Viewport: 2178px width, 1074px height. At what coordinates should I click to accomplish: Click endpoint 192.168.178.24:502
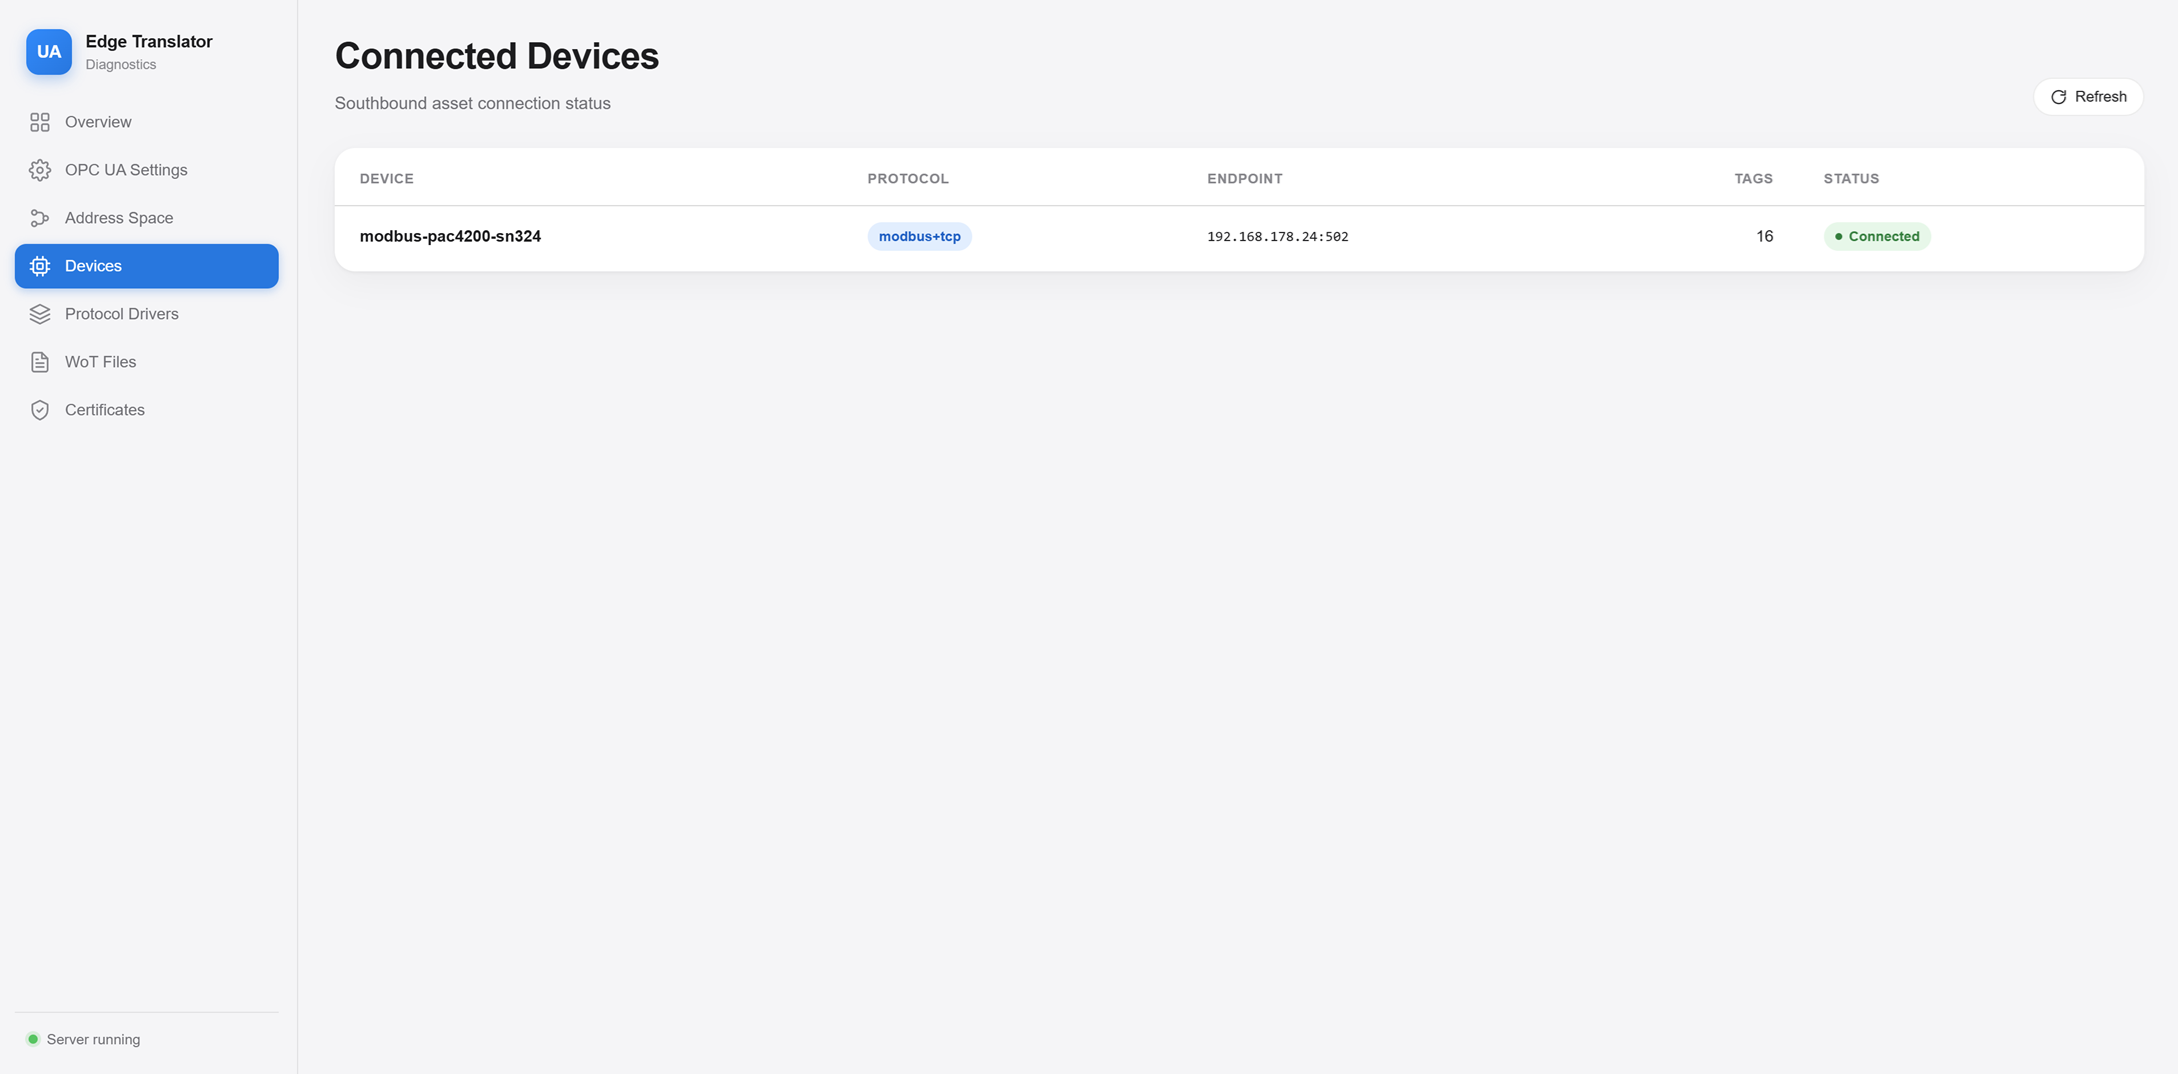tap(1277, 237)
